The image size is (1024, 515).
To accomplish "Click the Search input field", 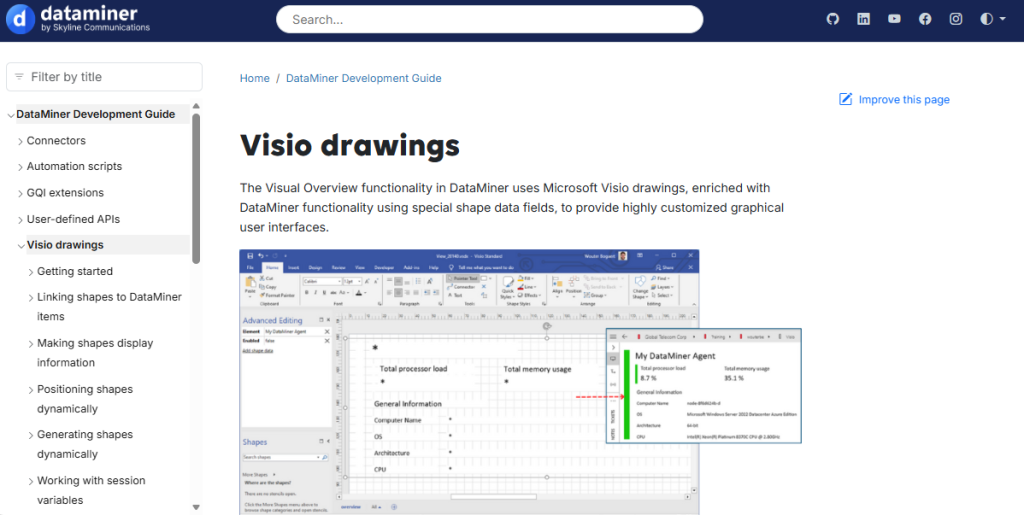I will [x=489, y=19].
